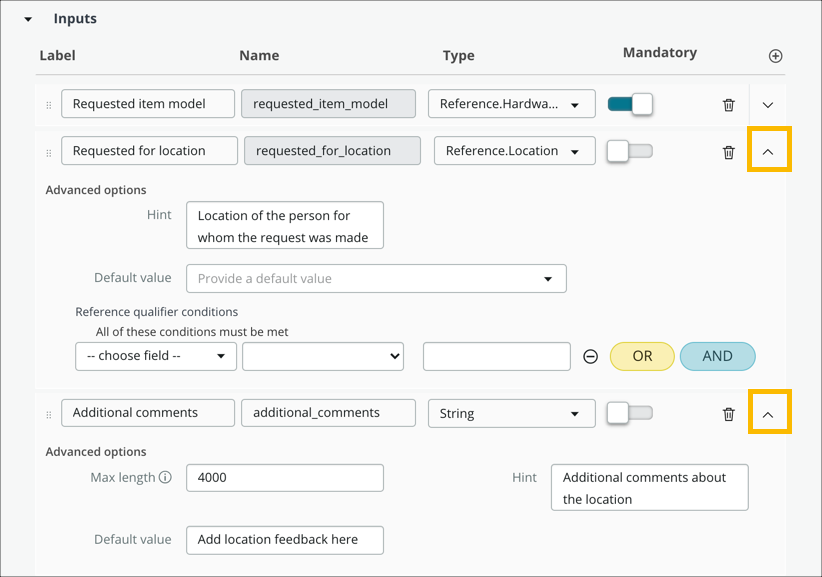Open the Provide a default value dropdown
822x577 pixels.
tap(376, 278)
